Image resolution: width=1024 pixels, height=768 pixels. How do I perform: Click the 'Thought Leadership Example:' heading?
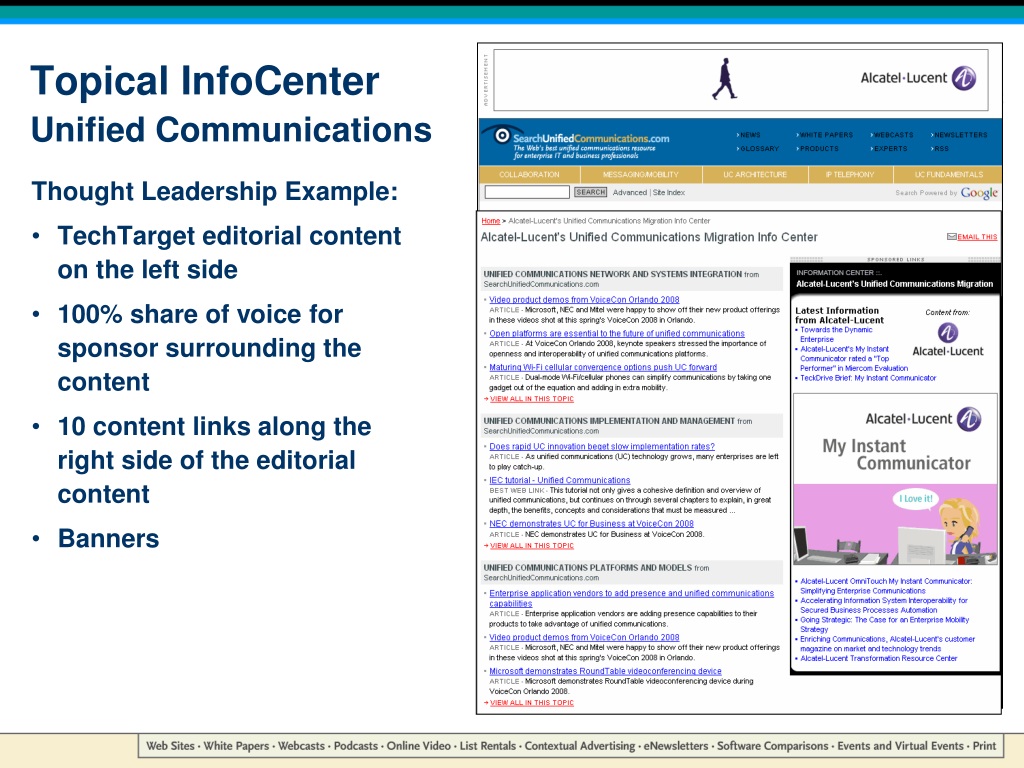pos(215,191)
